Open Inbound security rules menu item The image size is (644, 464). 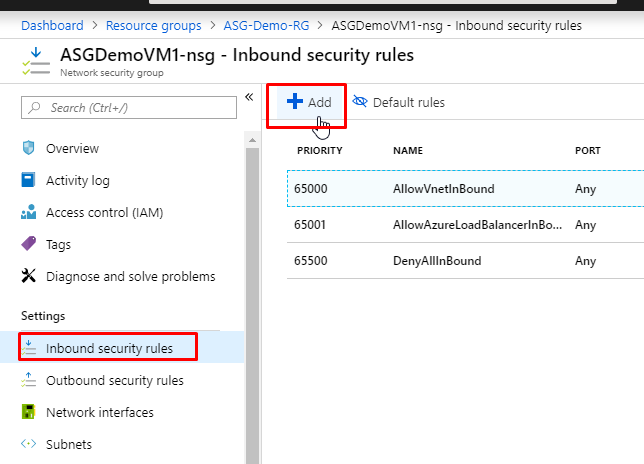109,349
